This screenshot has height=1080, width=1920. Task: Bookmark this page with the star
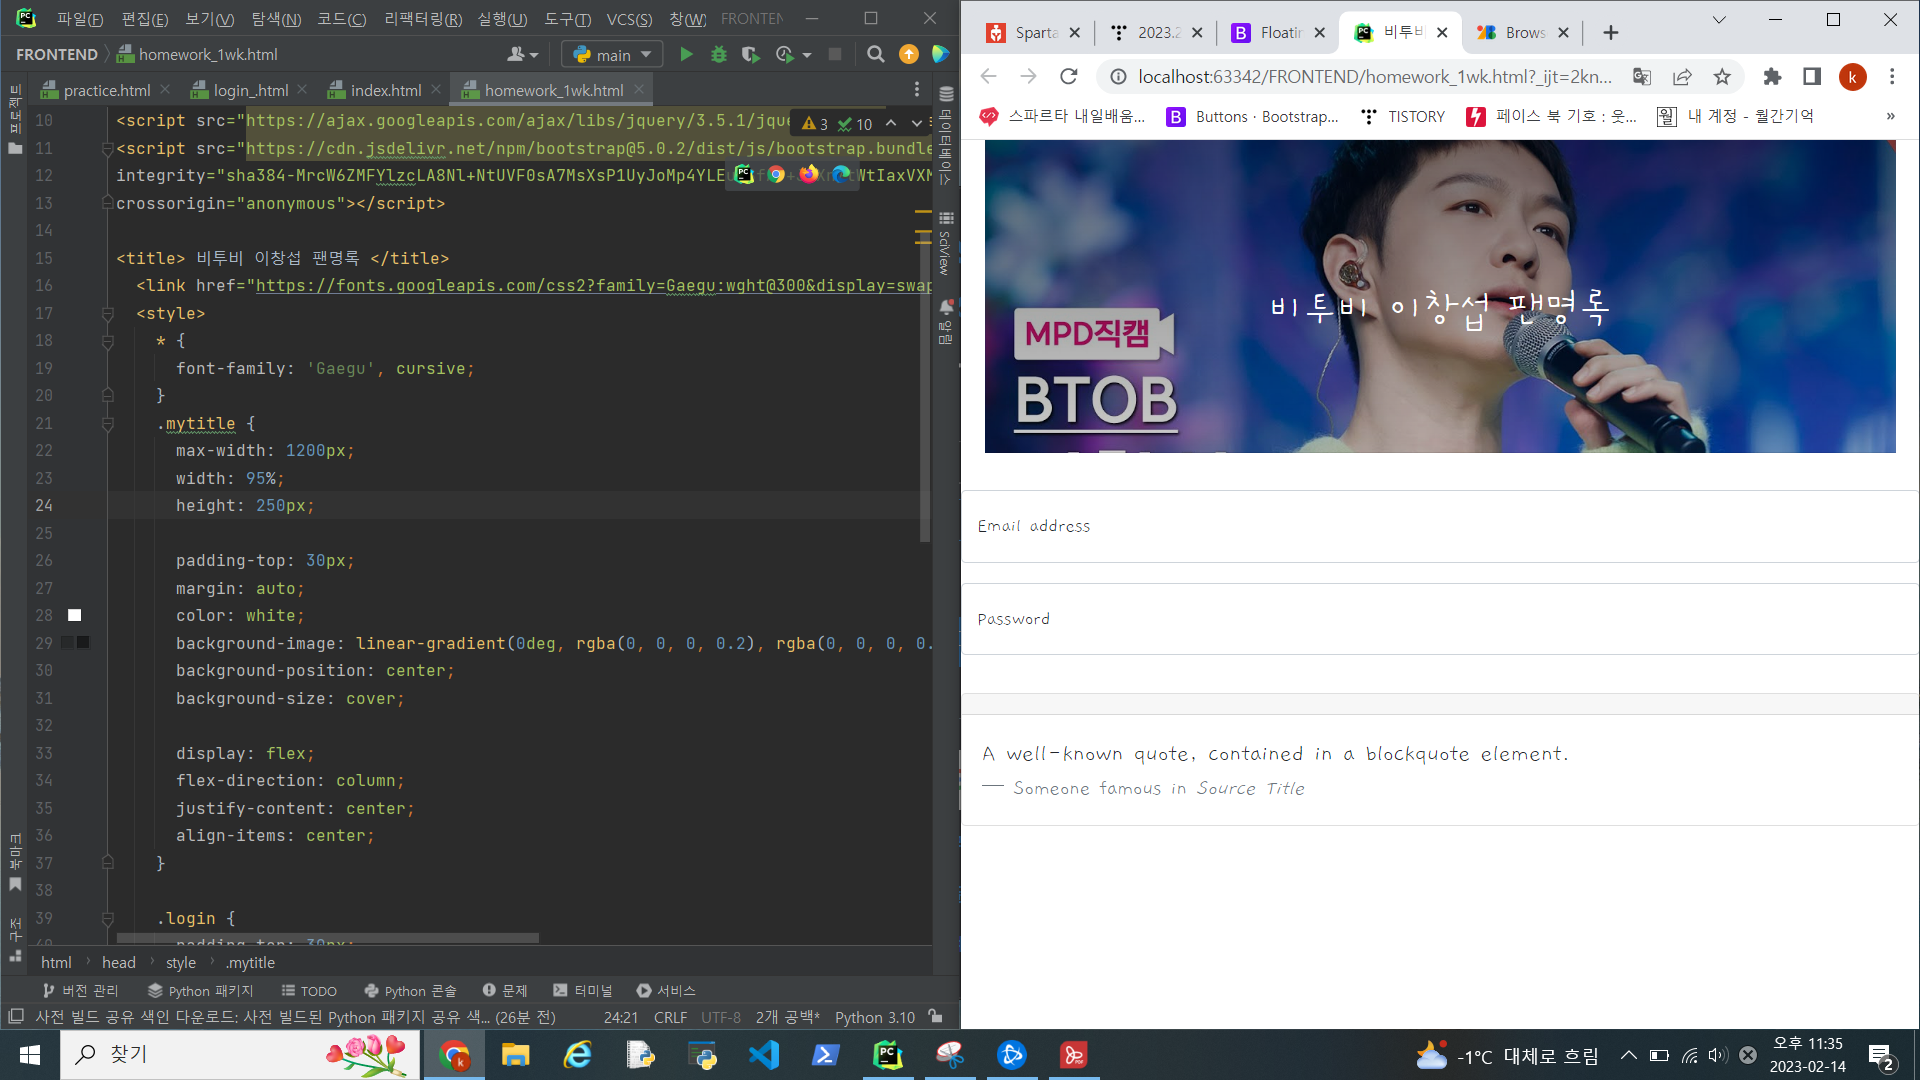pos(1722,76)
